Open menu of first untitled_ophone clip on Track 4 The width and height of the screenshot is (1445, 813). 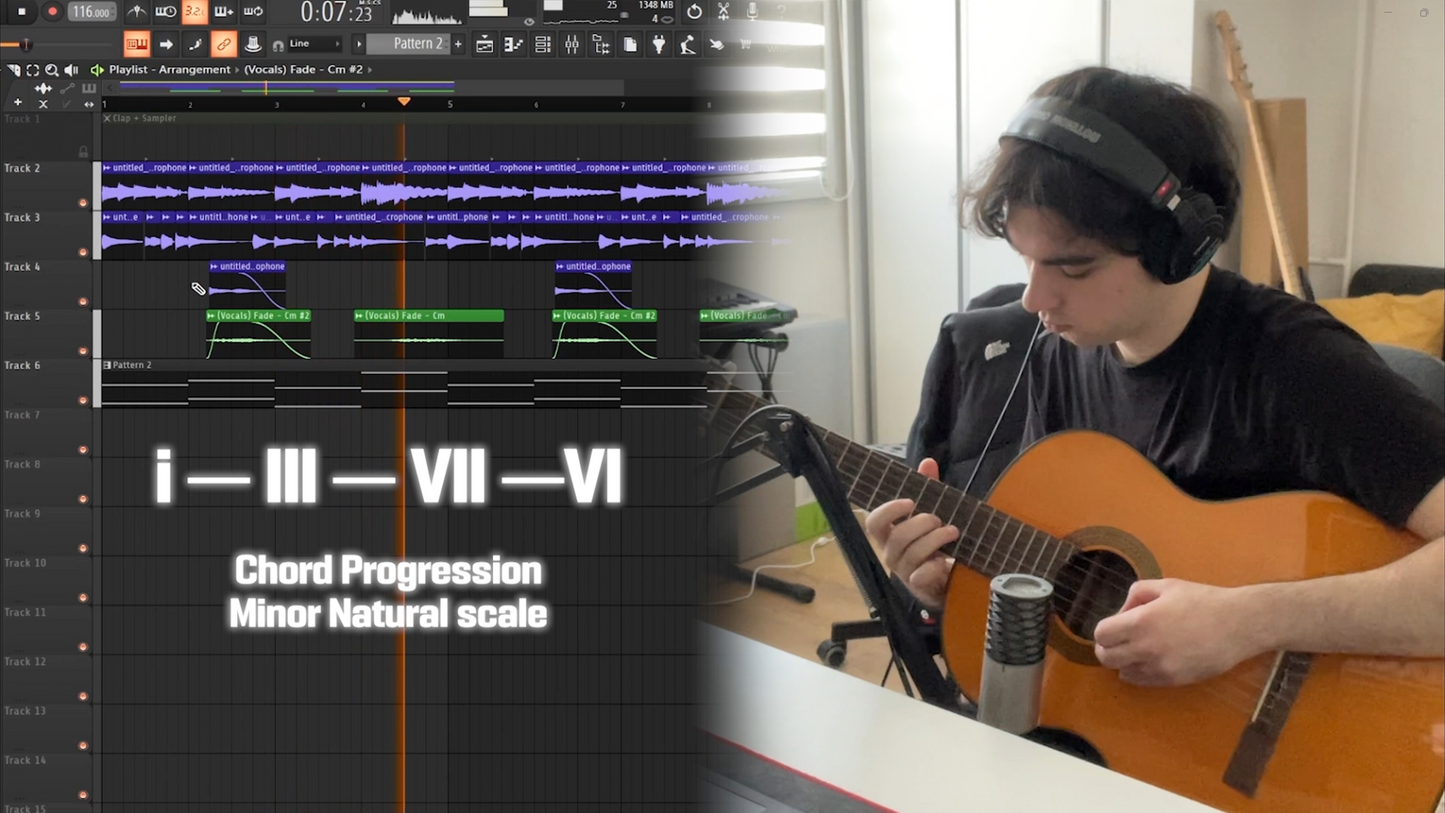pos(214,267)
